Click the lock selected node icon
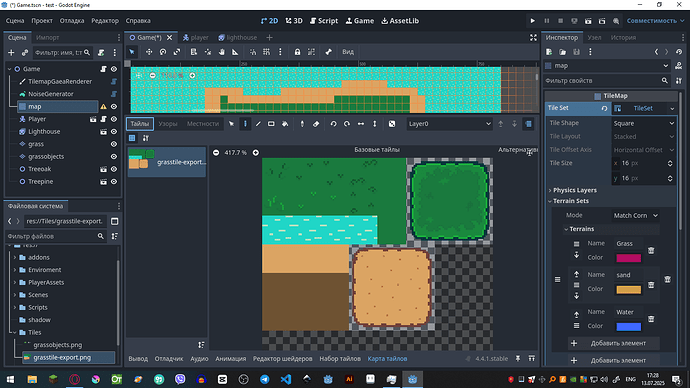 point(297,52)
